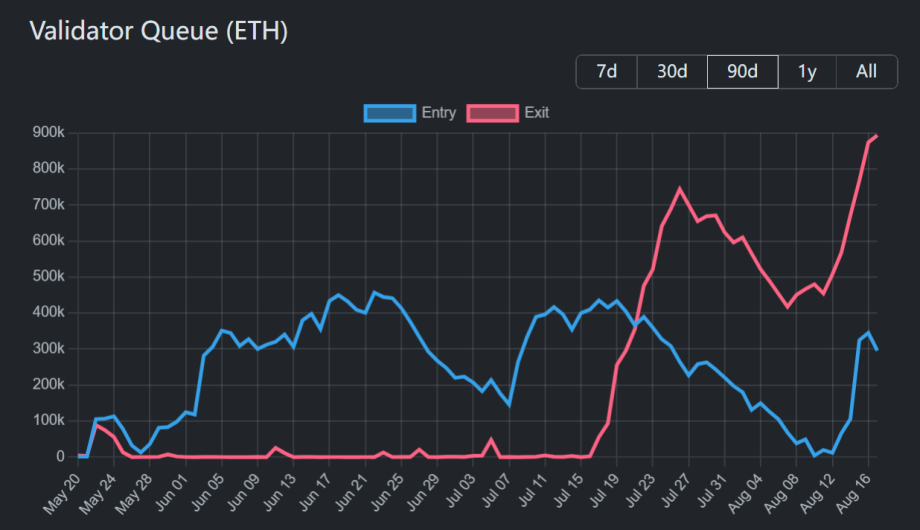Image resolution: width=920 pixels, height=530 pixels.
Task: Click the 900k y-axis label
Action: 49,133
